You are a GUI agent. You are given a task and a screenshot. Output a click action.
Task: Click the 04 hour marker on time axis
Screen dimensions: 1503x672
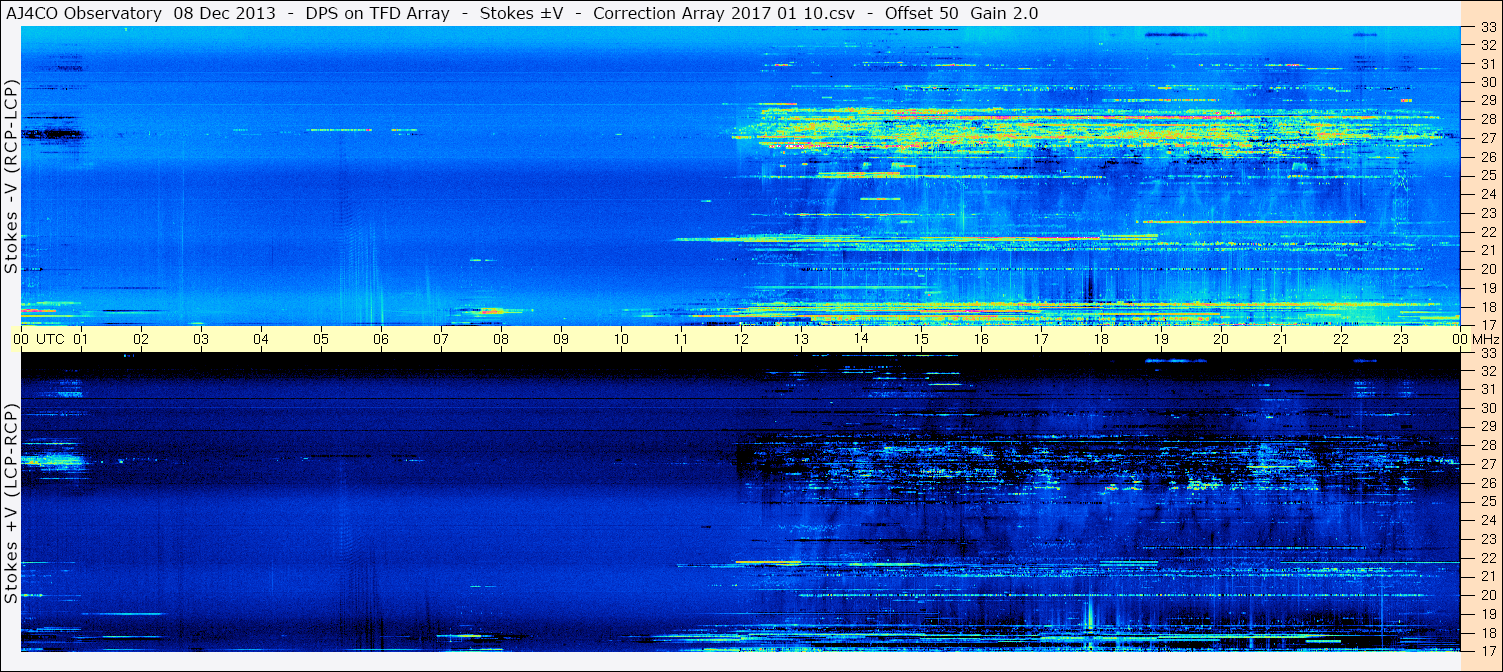click(x=261, y=339)
